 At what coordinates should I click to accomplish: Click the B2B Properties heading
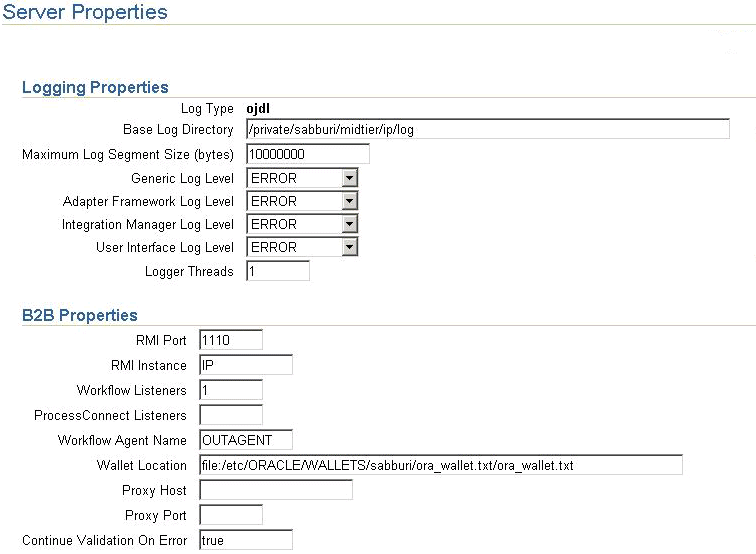(x=80, y=315)
